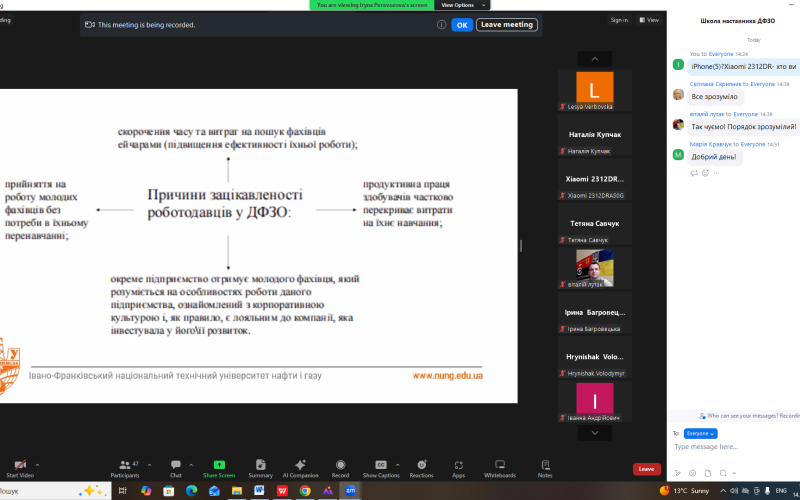The height and width of the screenshot is (500, 800).
Task: Toggle Show Captions (CC) icon
Action: pyautogui.click(x=381, y=464)
